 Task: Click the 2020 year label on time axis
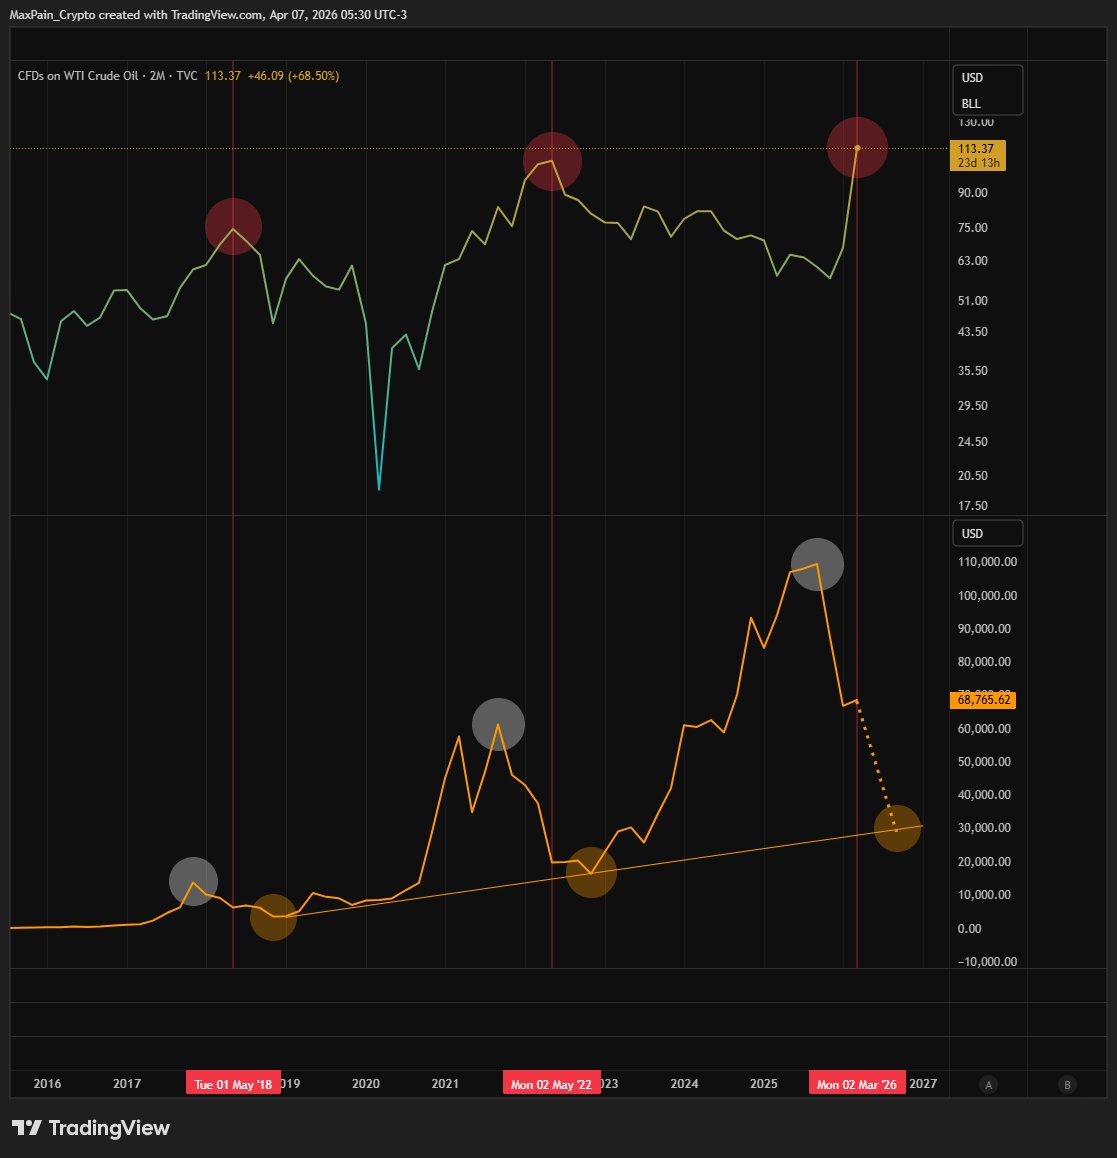pyautogui.click(x=366, y=1083)
